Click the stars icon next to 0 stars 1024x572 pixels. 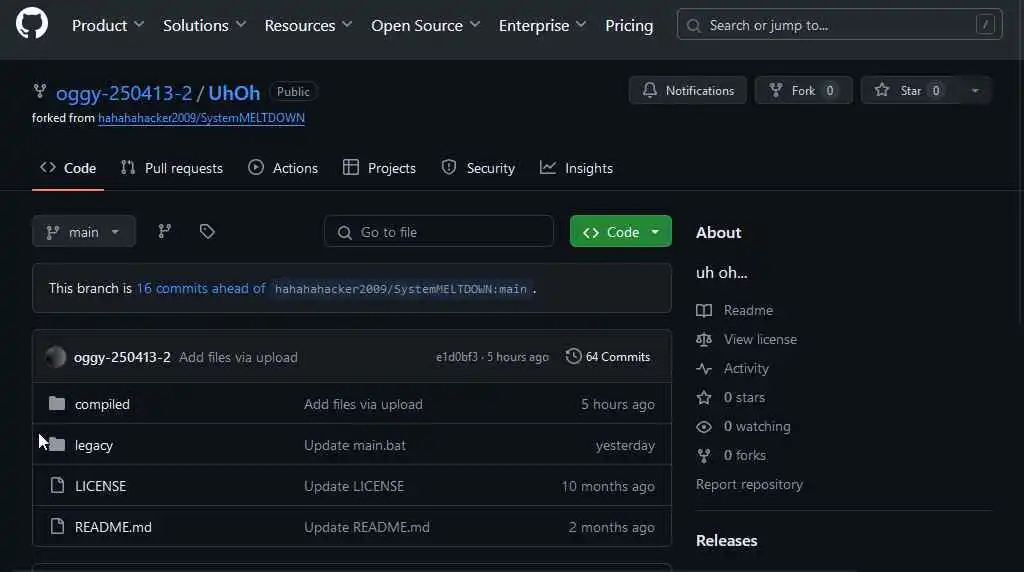point(704,397)
